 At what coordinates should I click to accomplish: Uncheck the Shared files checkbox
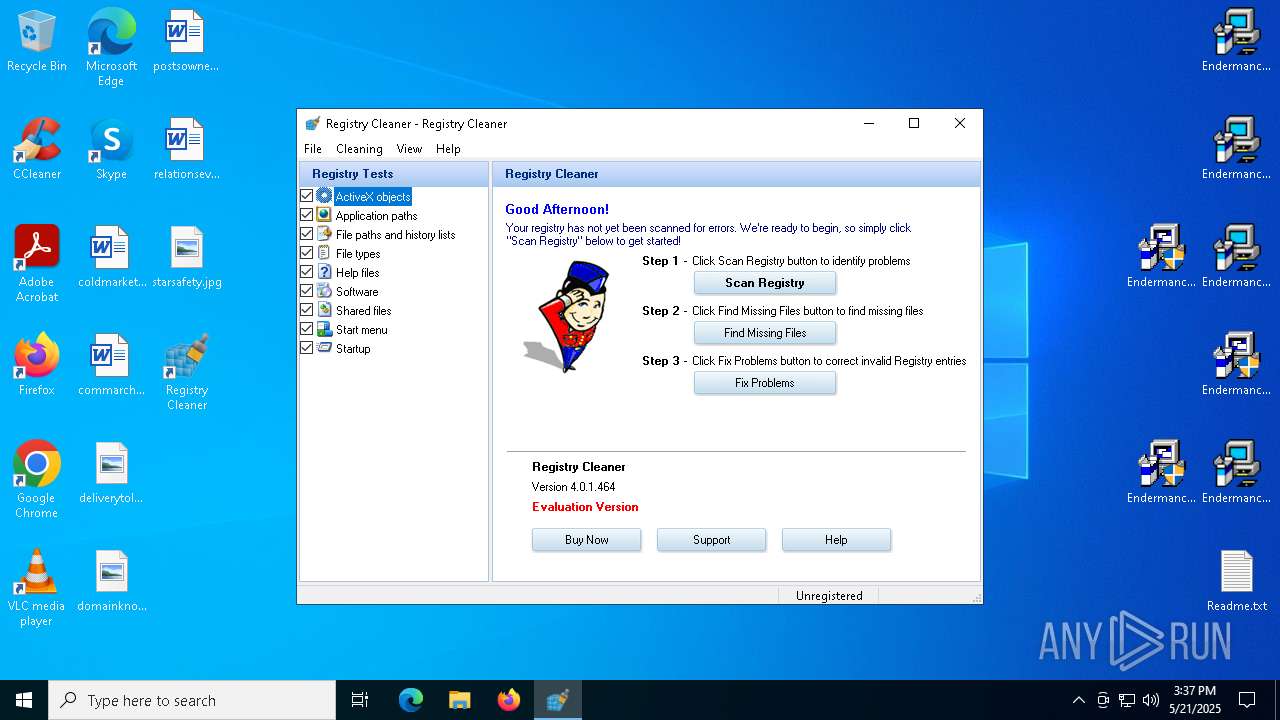coord(307,310)
